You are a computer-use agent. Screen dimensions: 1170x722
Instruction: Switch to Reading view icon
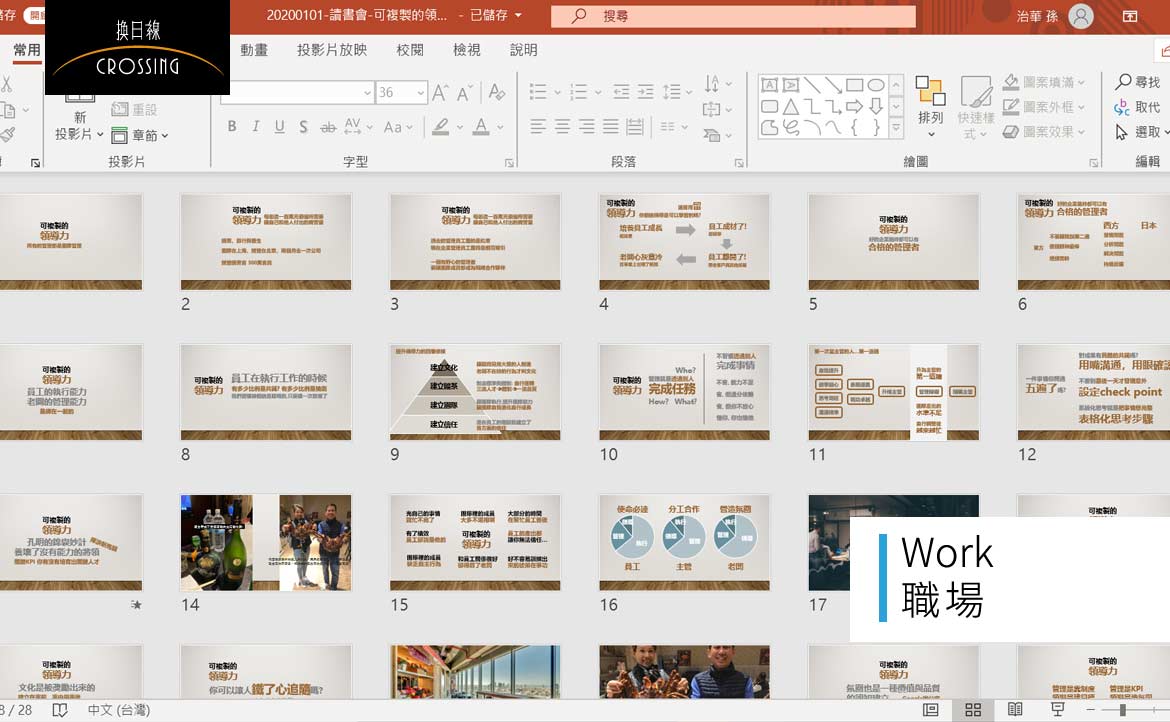click(x=1015, y=709)
